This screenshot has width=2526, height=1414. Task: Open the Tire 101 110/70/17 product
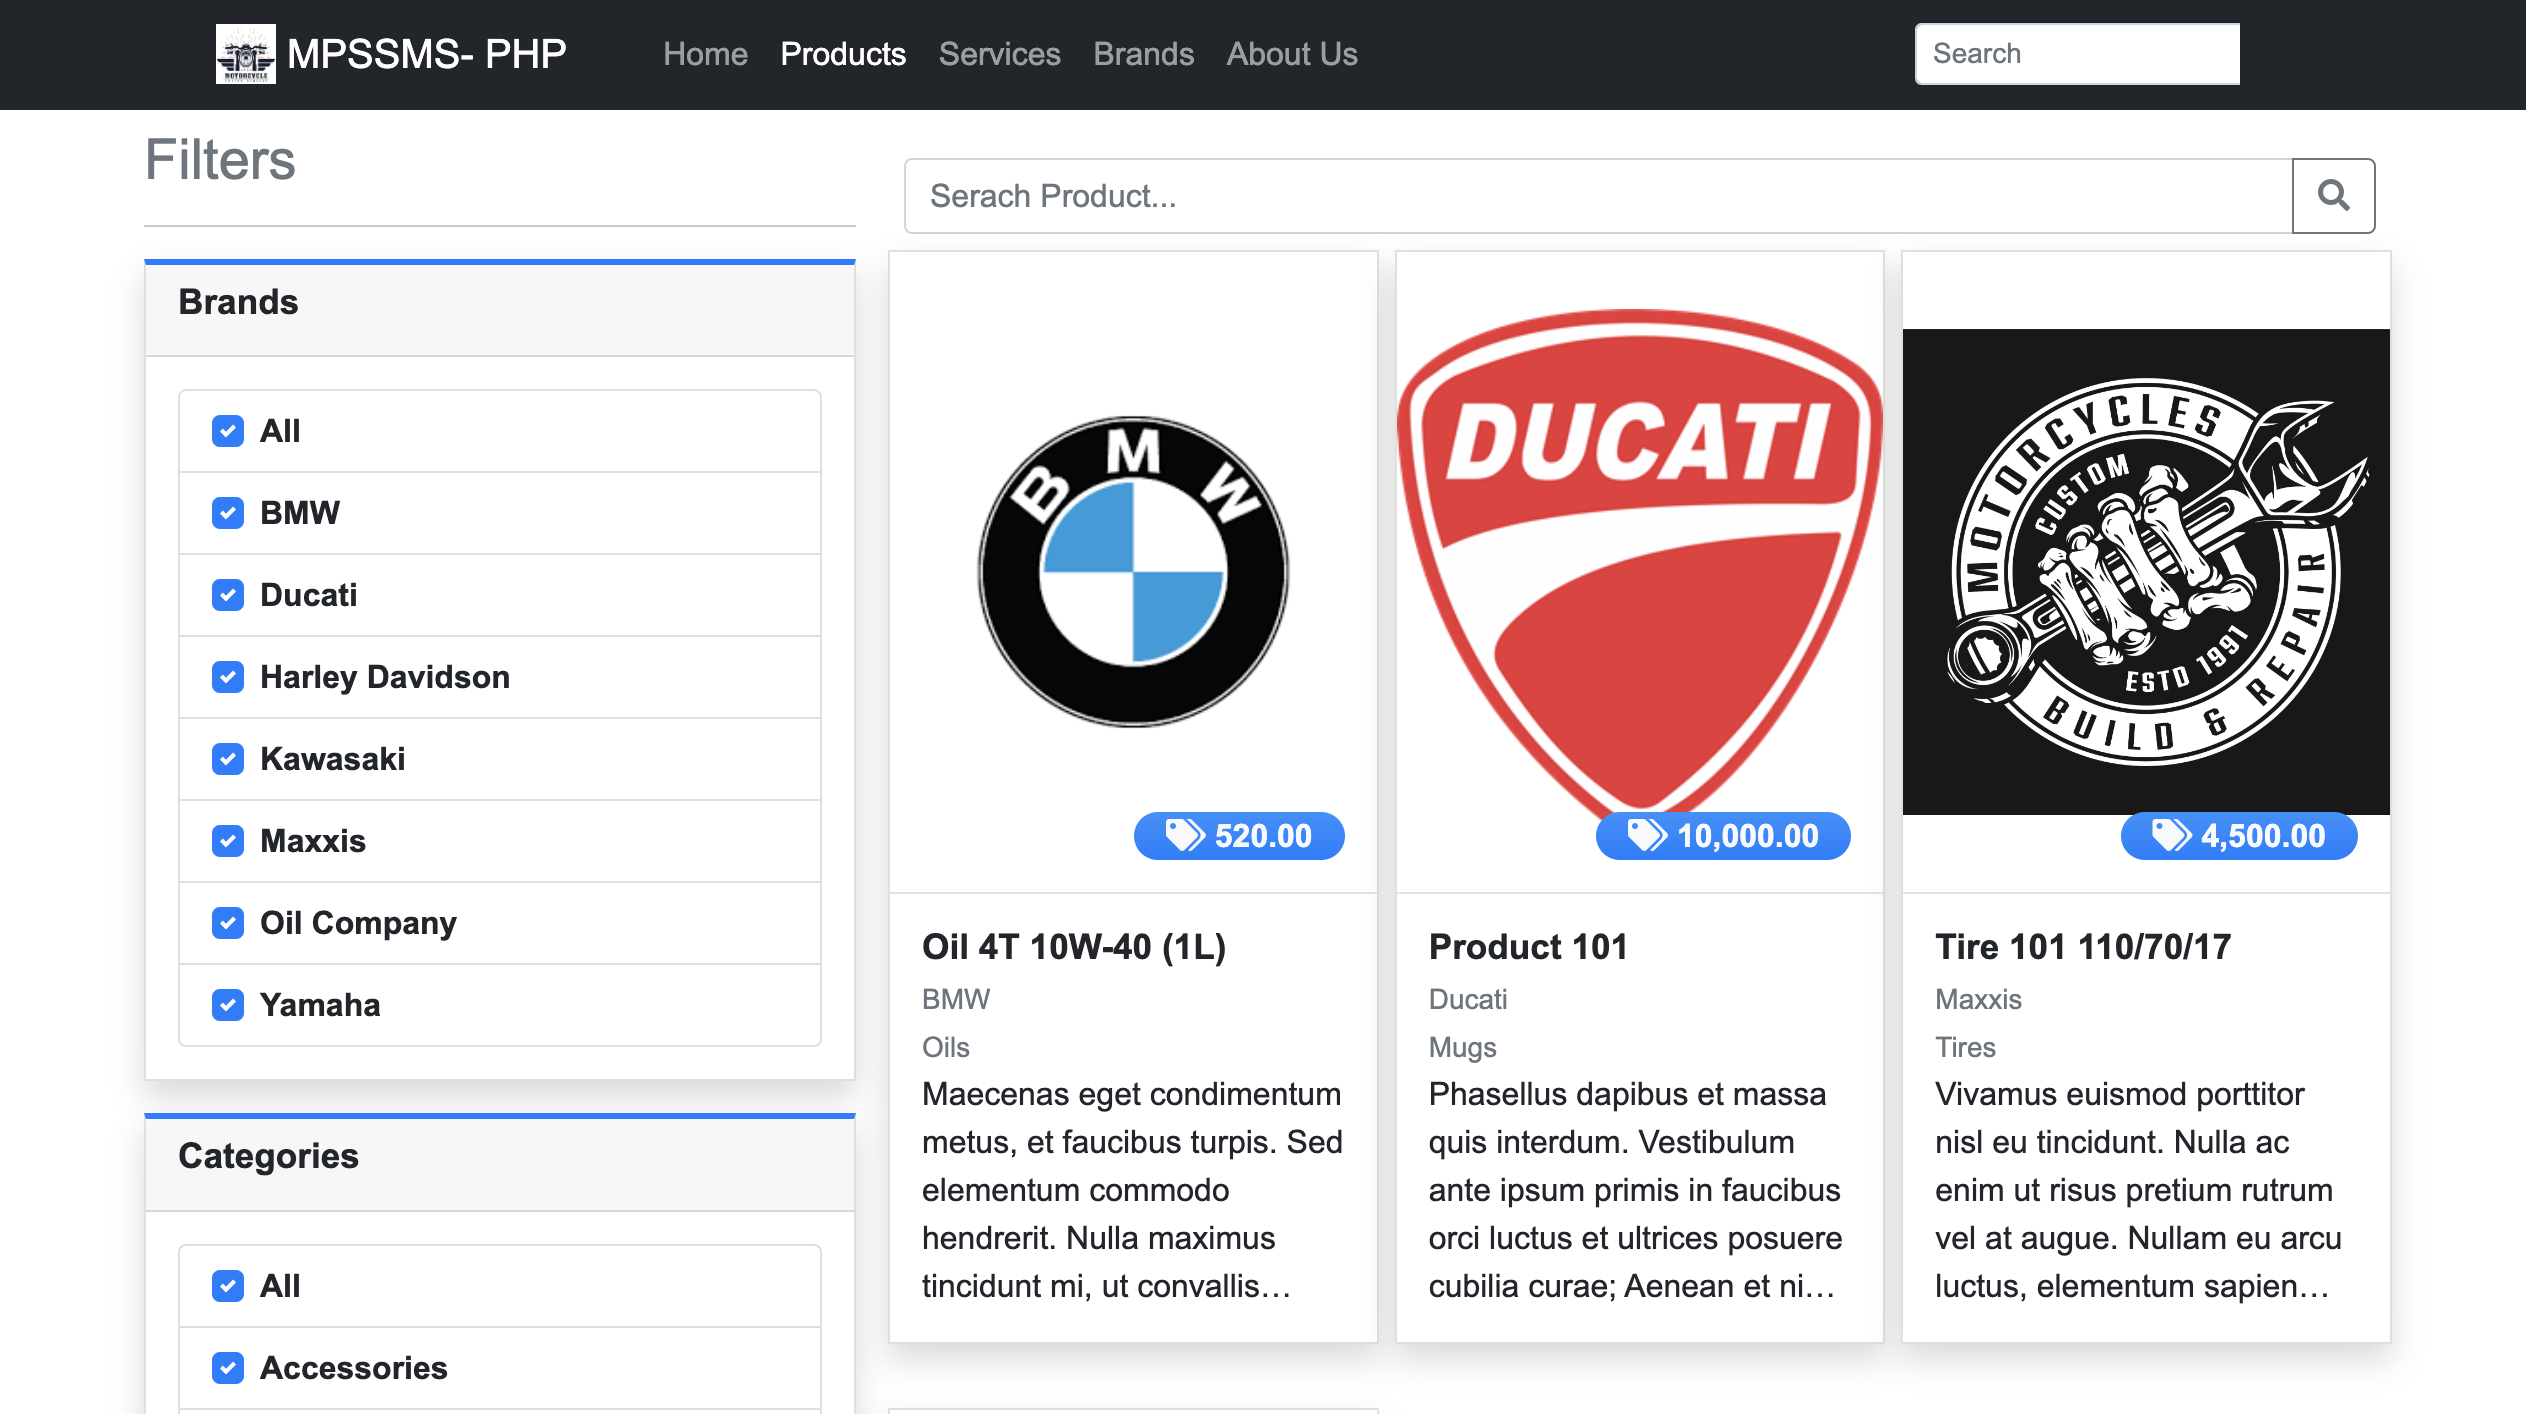coord(2083,947)
